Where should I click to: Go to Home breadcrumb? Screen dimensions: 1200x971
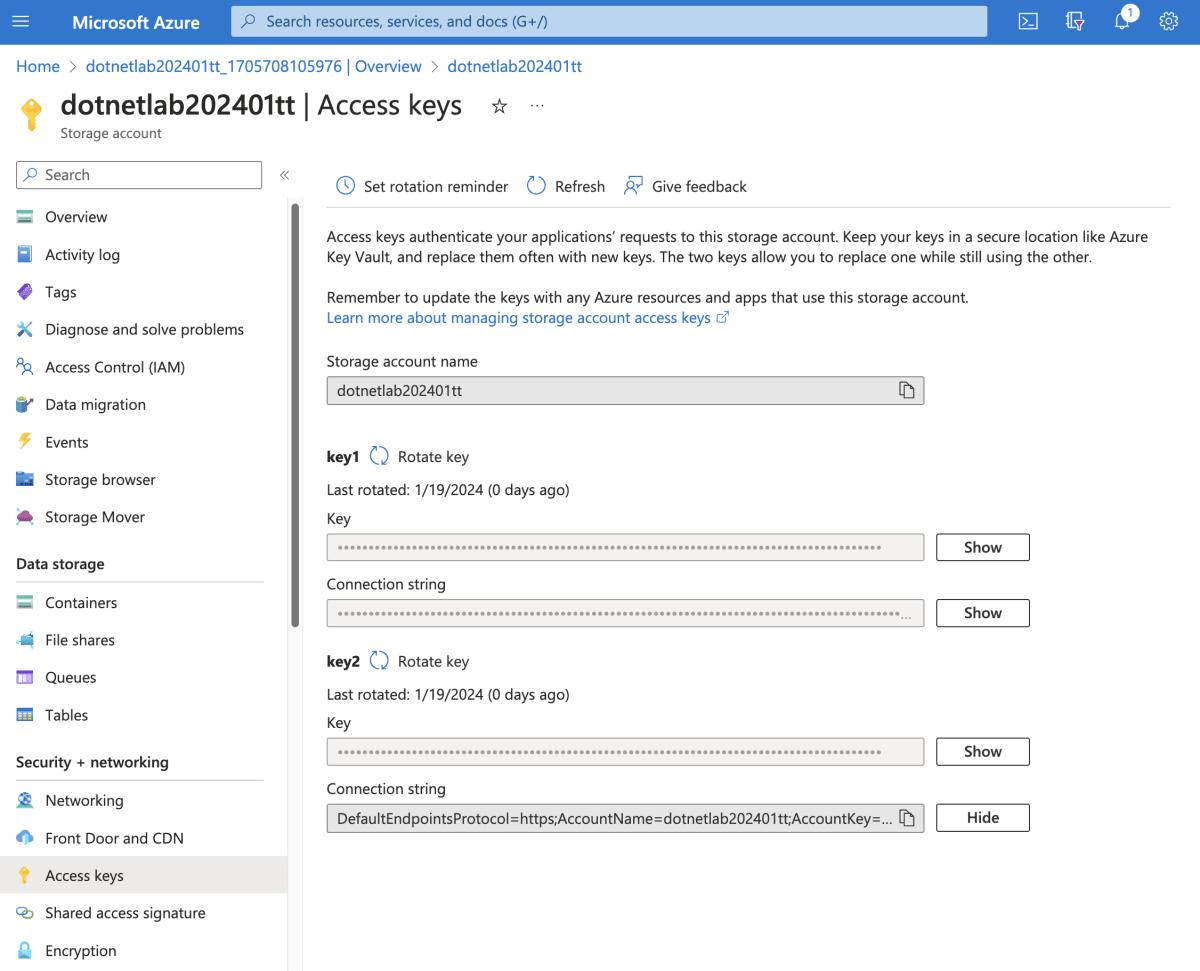(38, 66)
